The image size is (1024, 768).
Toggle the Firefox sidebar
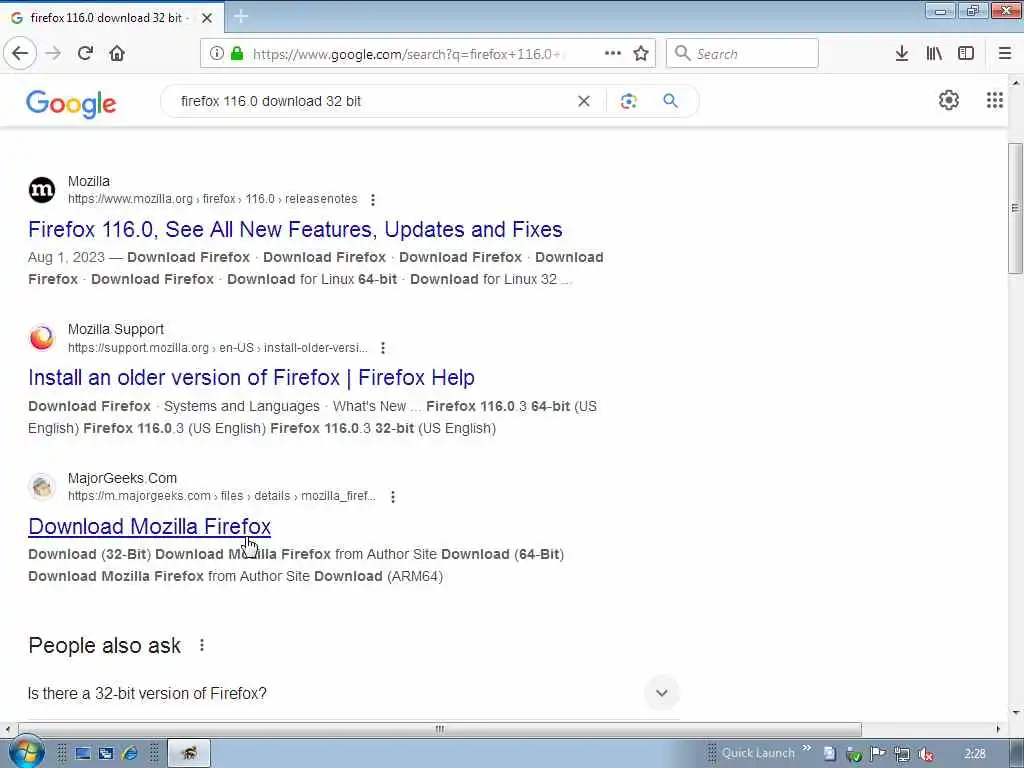[966, 54]
